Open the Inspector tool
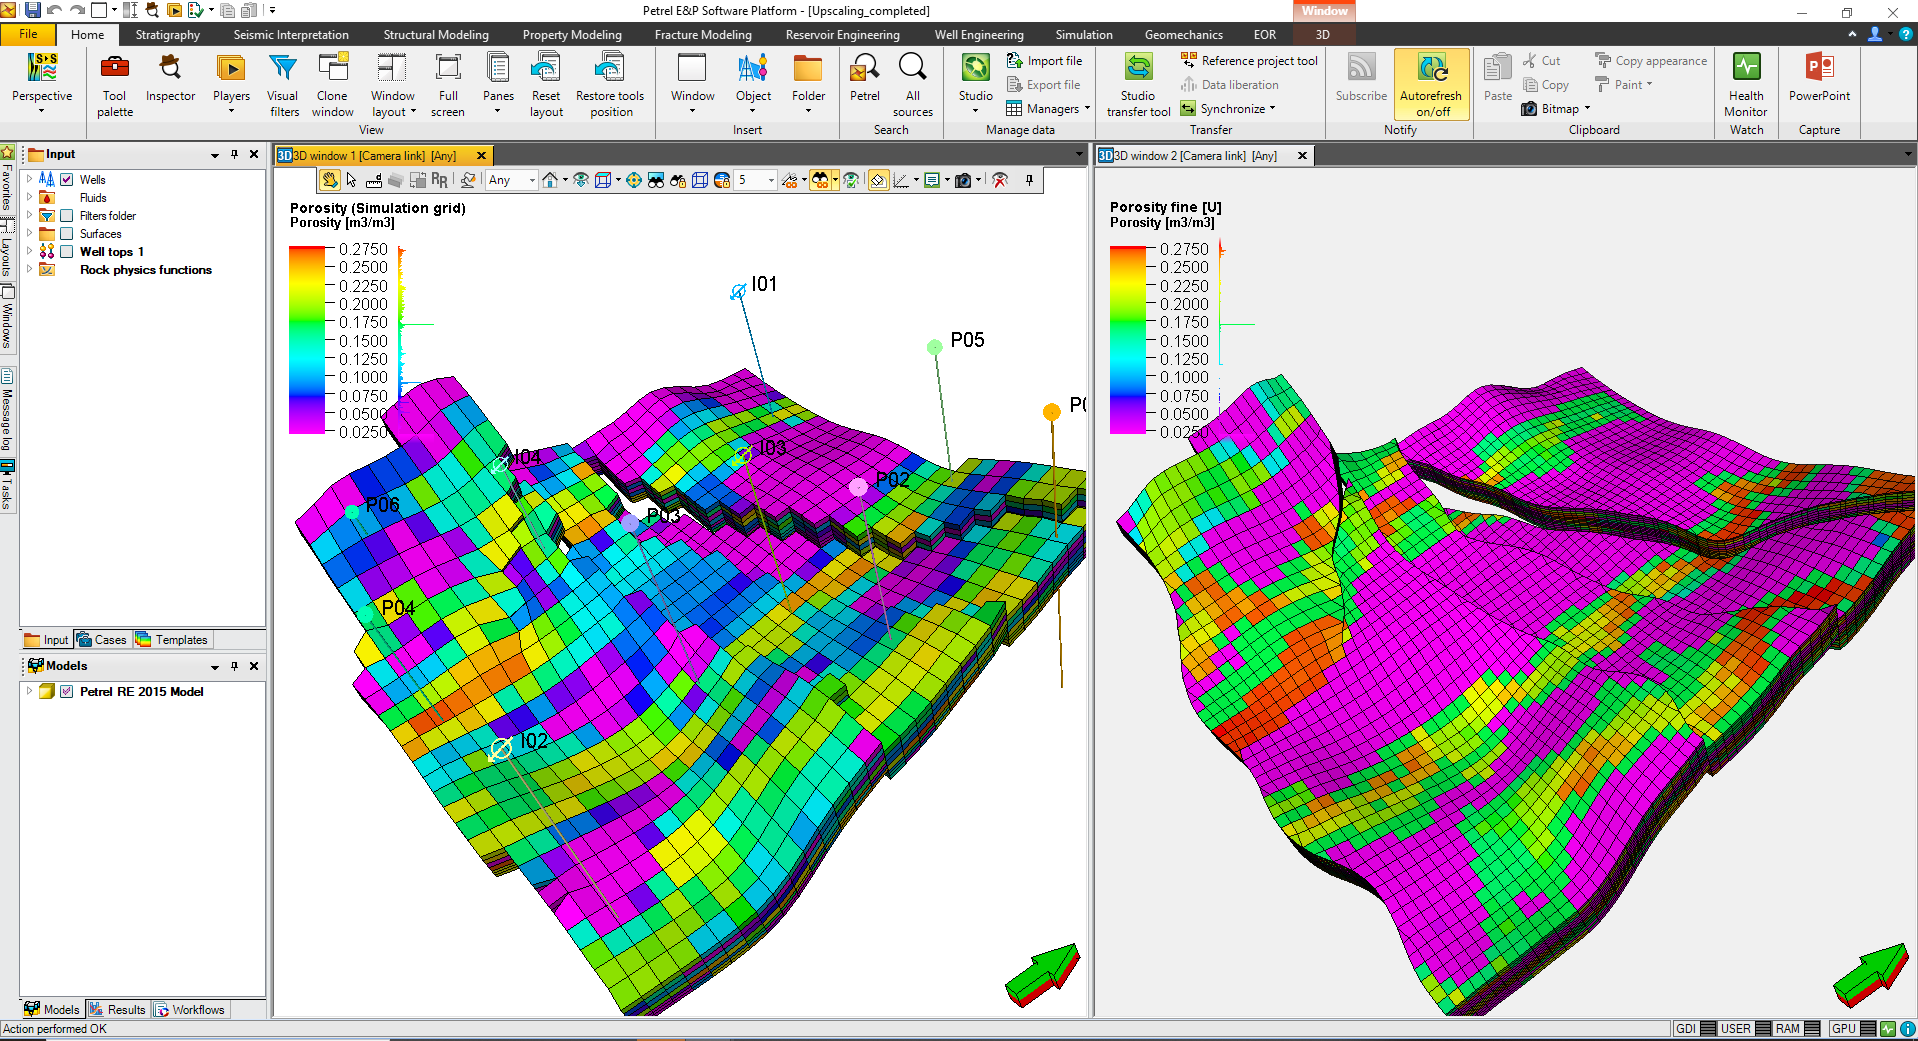 coord(170,79)
